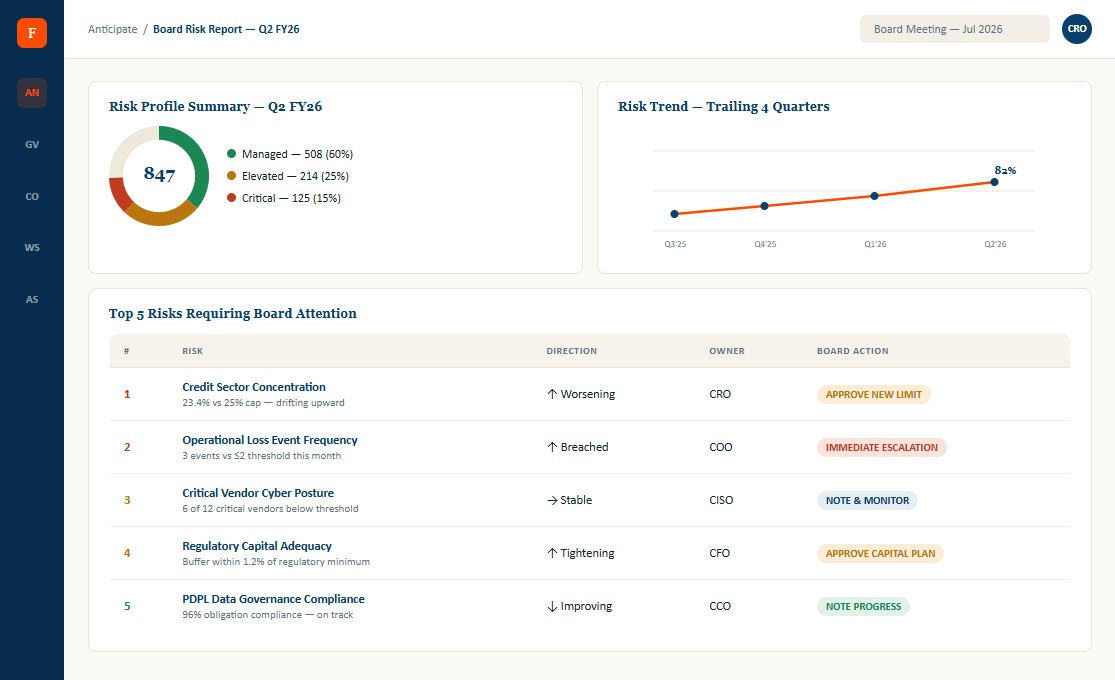Open the AN sidebar section
This screenshot has width=1115, height=680.
coord(32,92)
